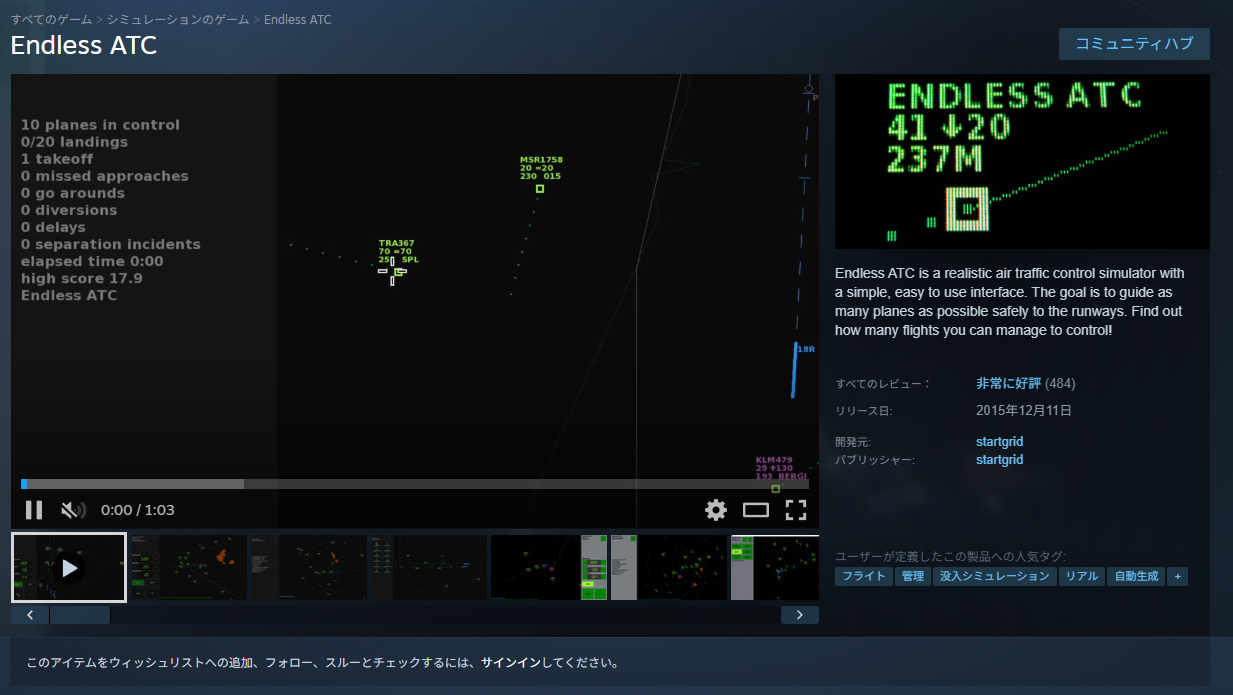
Task: Unmute the video sound
Action: (x=72, y=510)
